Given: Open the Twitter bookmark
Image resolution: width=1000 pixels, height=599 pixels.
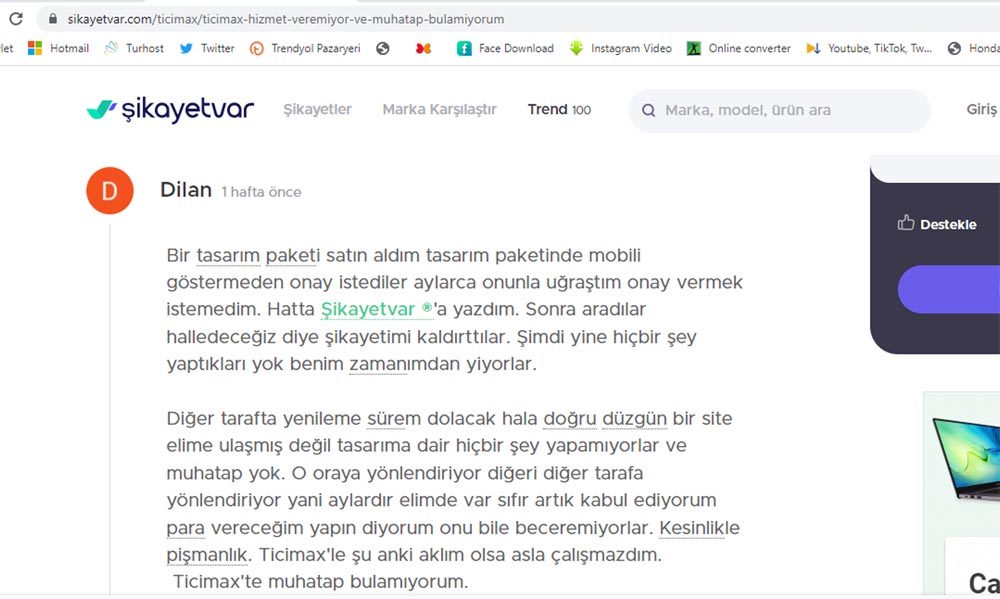Looking at the screenshot, I should [207, 48].
